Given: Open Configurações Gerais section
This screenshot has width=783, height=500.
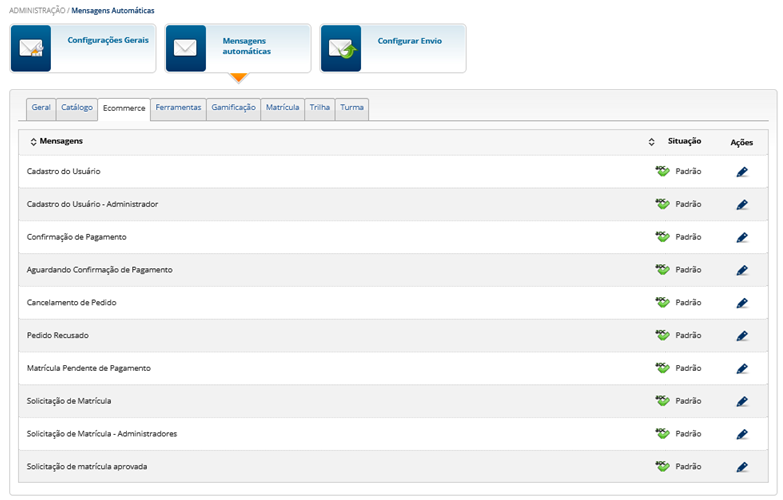Looking at the screenshot, I should pos(83,48).
